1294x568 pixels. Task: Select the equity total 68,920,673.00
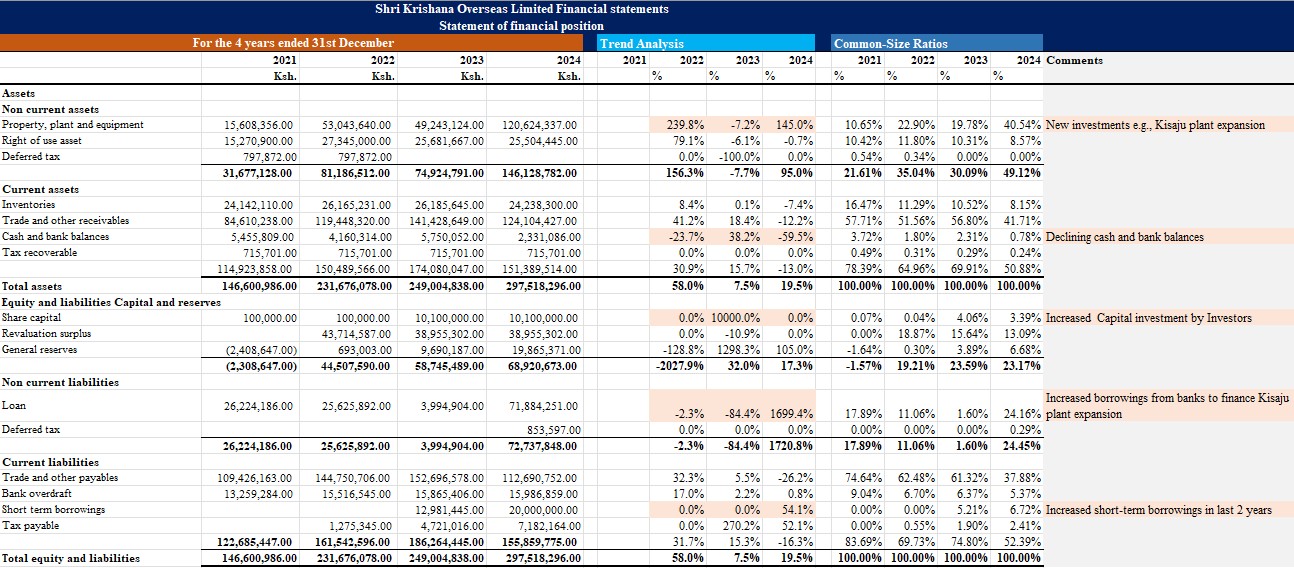(x=543, y=366)
